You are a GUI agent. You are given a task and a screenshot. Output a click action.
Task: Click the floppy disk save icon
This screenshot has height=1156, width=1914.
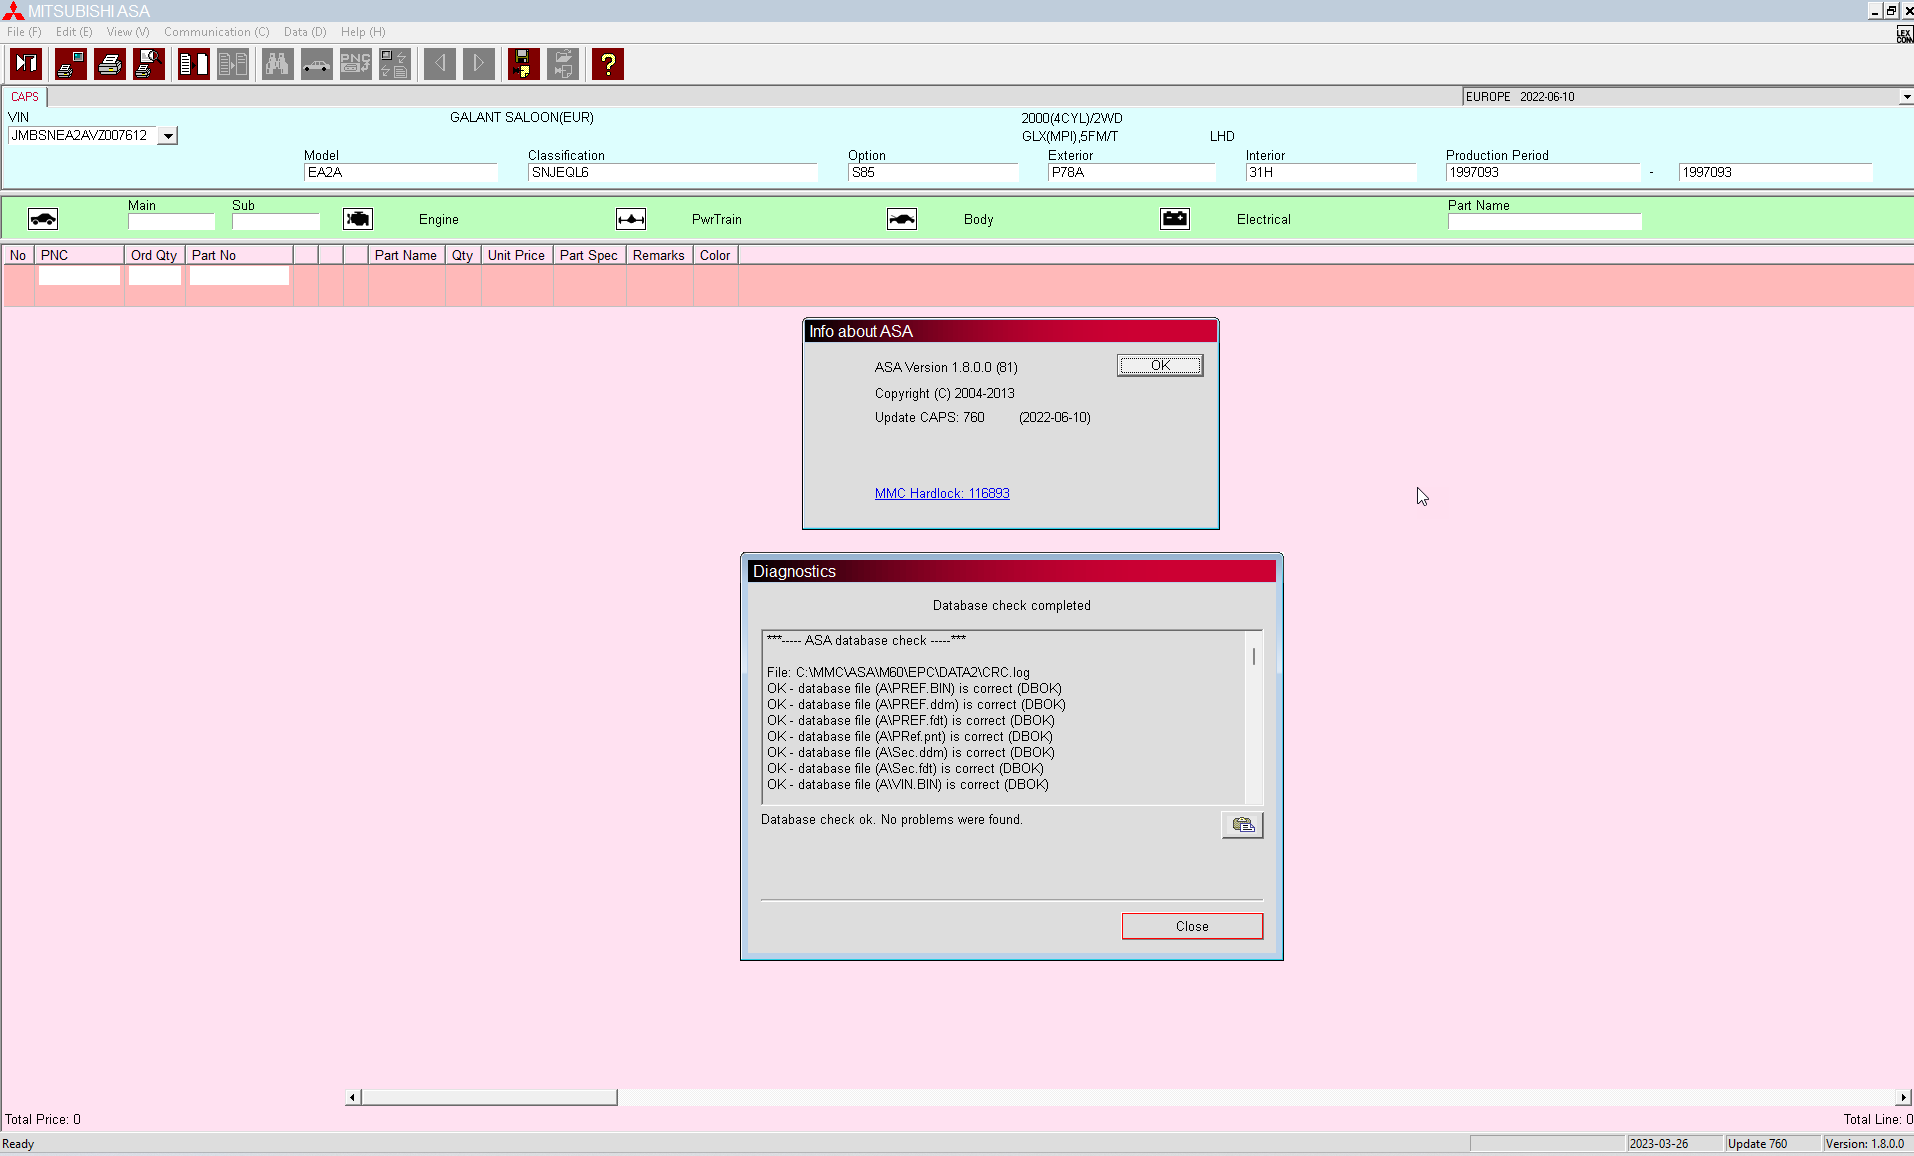524,64
